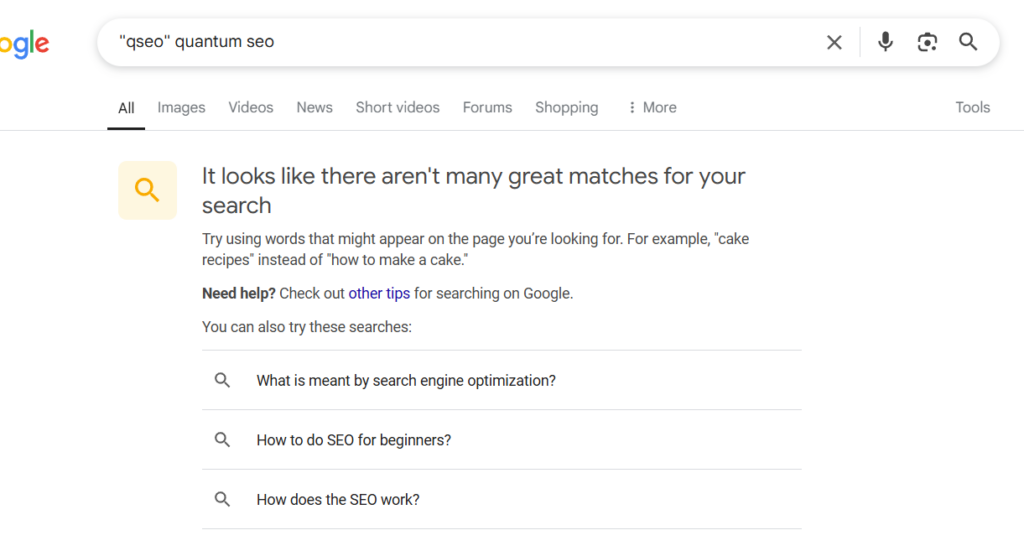Click magnifier icon beside "How does the SEO work?"
Viewport: 1024px width, 551px height.
[222, 499]
